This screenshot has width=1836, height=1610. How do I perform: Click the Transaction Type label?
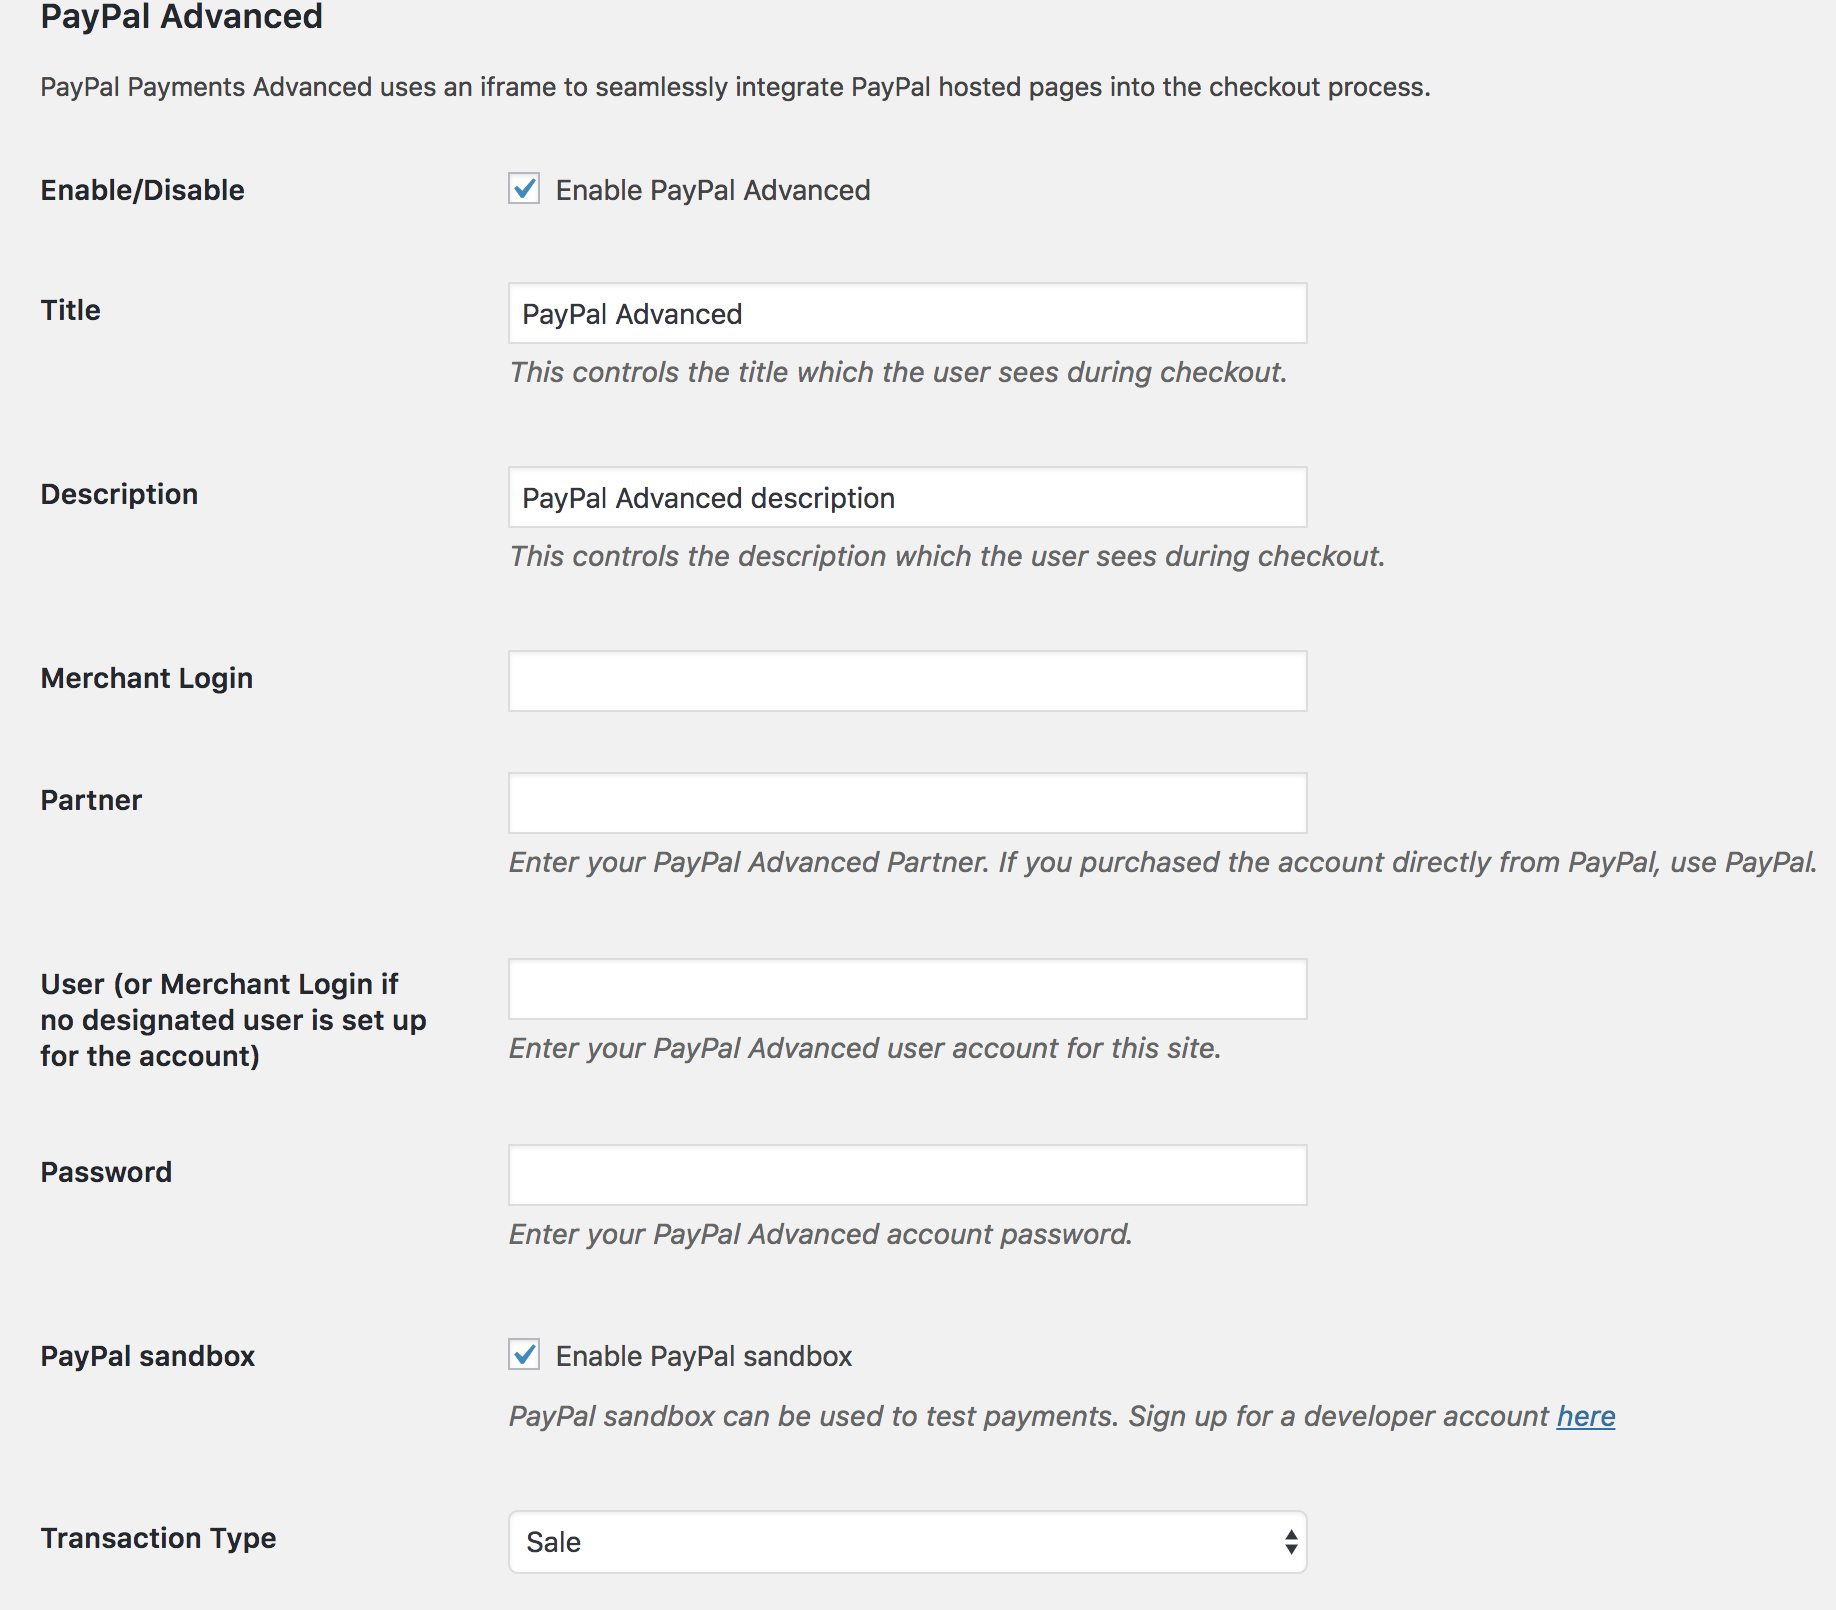tap(158, 1538)
